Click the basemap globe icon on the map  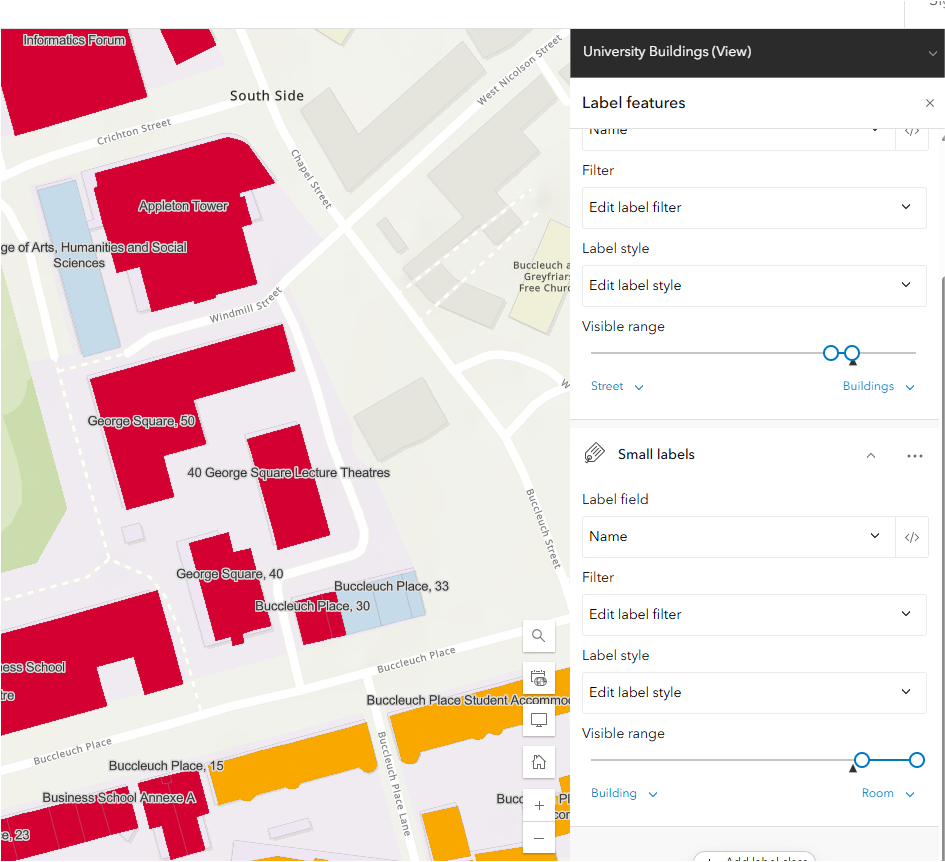pyautogui.click(x=539, y=678)
